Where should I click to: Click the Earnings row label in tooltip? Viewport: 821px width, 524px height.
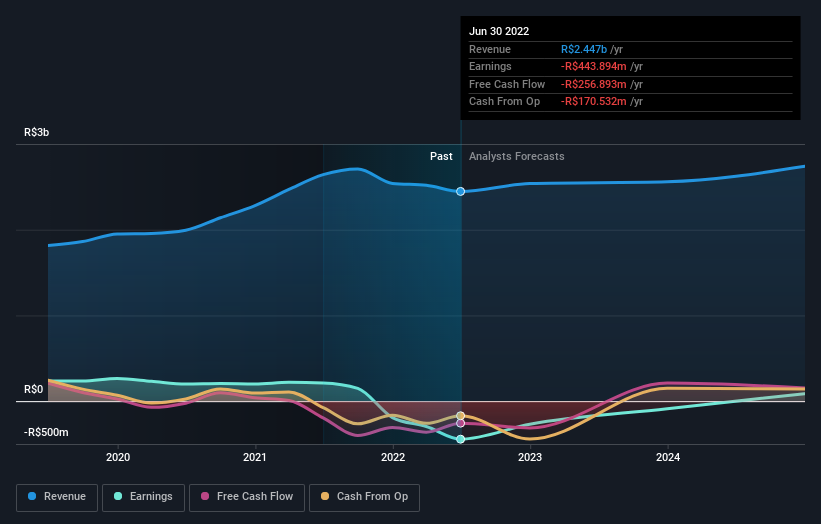(x=490, y=66)
